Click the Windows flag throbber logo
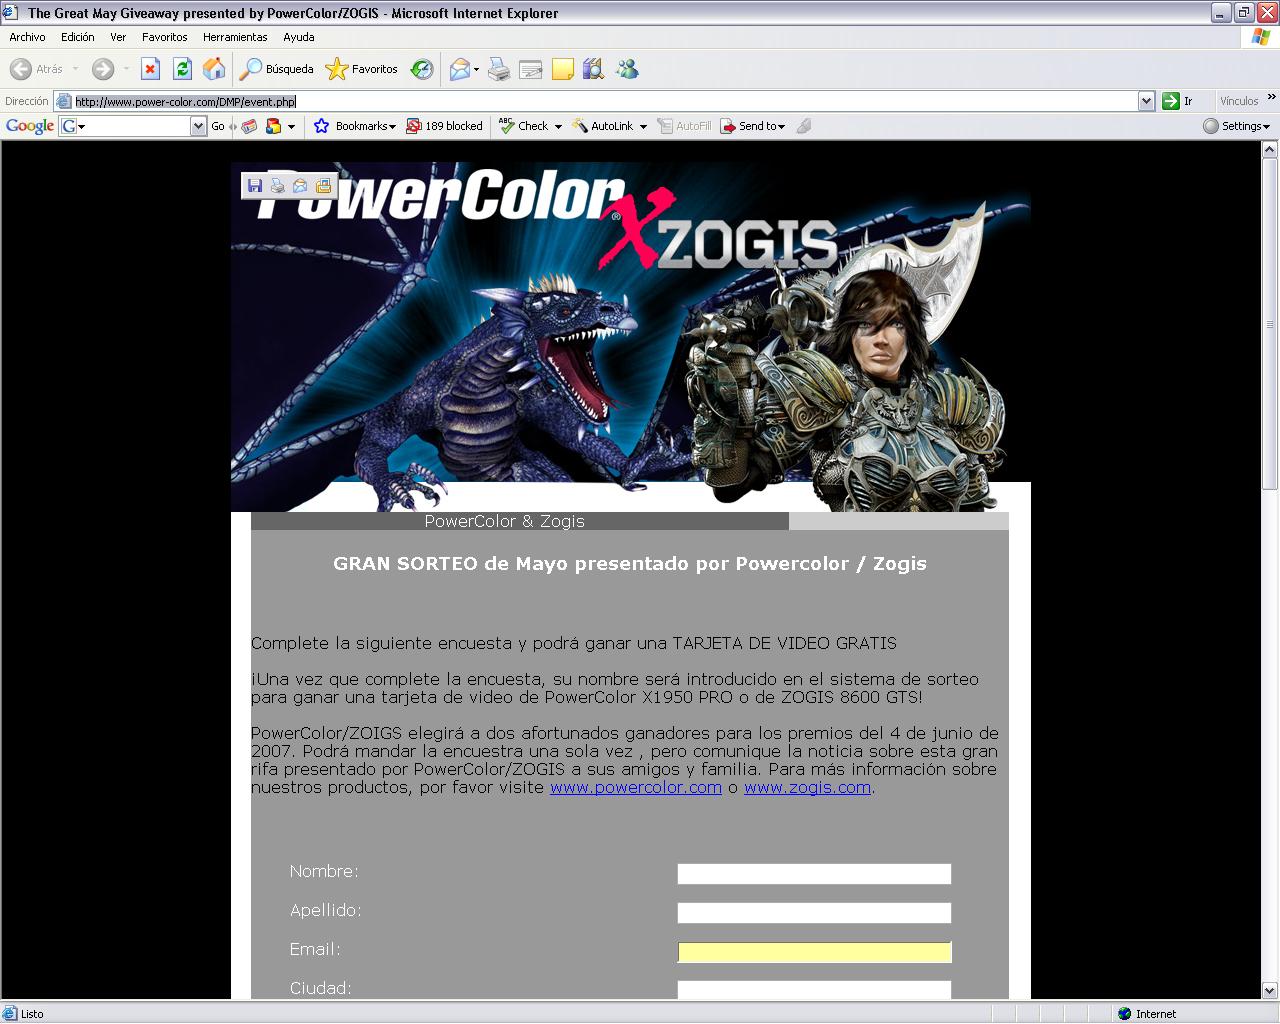This screenshot has height=1024, width=1280. click(1261, 37)
